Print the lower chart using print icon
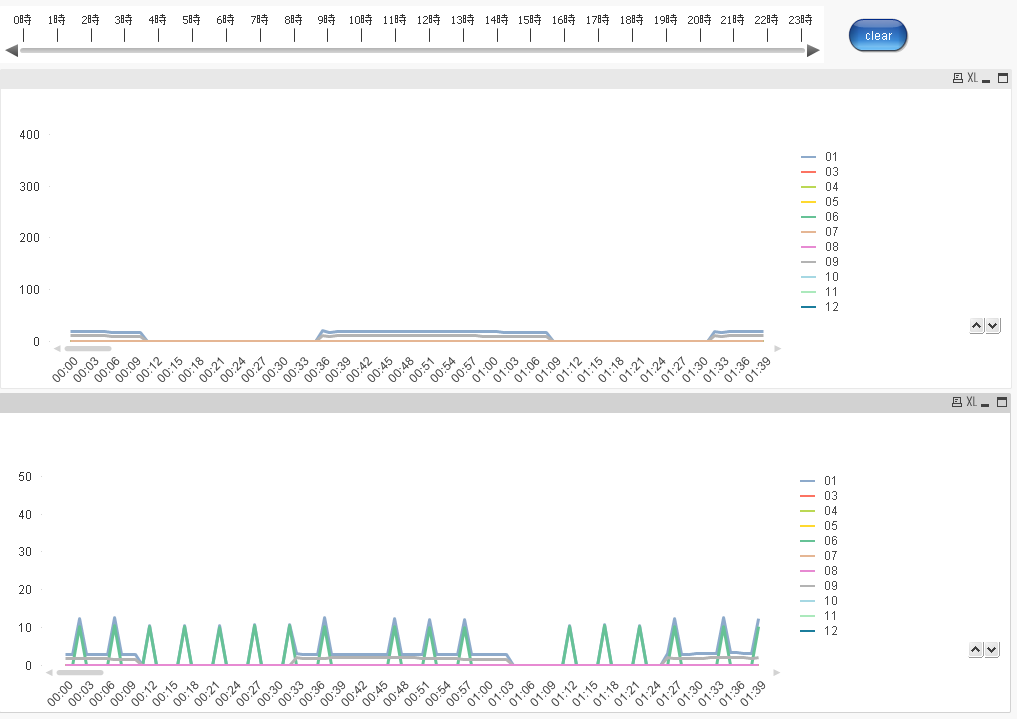The image size is (1017, 719). coord(957,402)
